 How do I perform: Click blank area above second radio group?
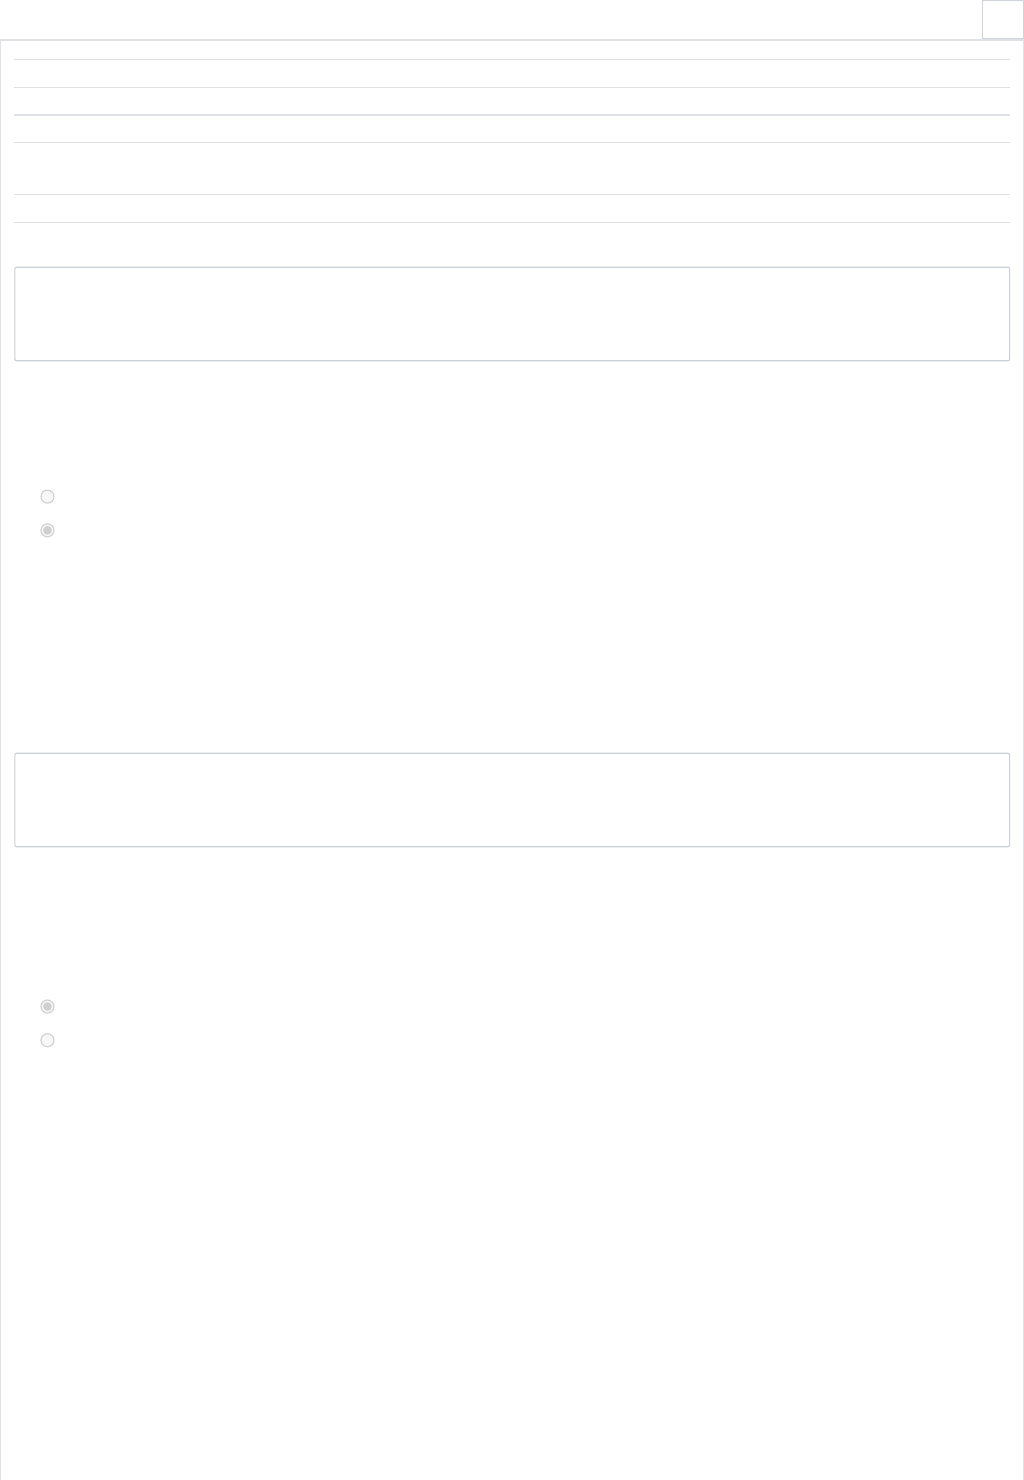click(512, 920)
